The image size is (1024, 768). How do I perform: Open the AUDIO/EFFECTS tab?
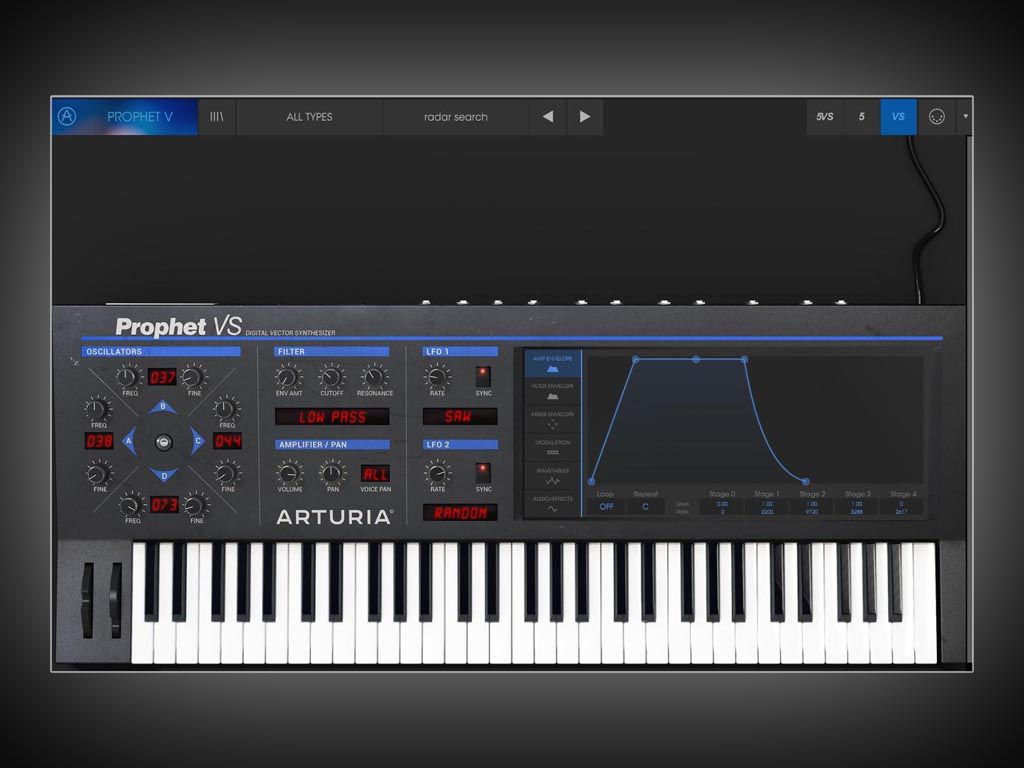coord(552,504)
